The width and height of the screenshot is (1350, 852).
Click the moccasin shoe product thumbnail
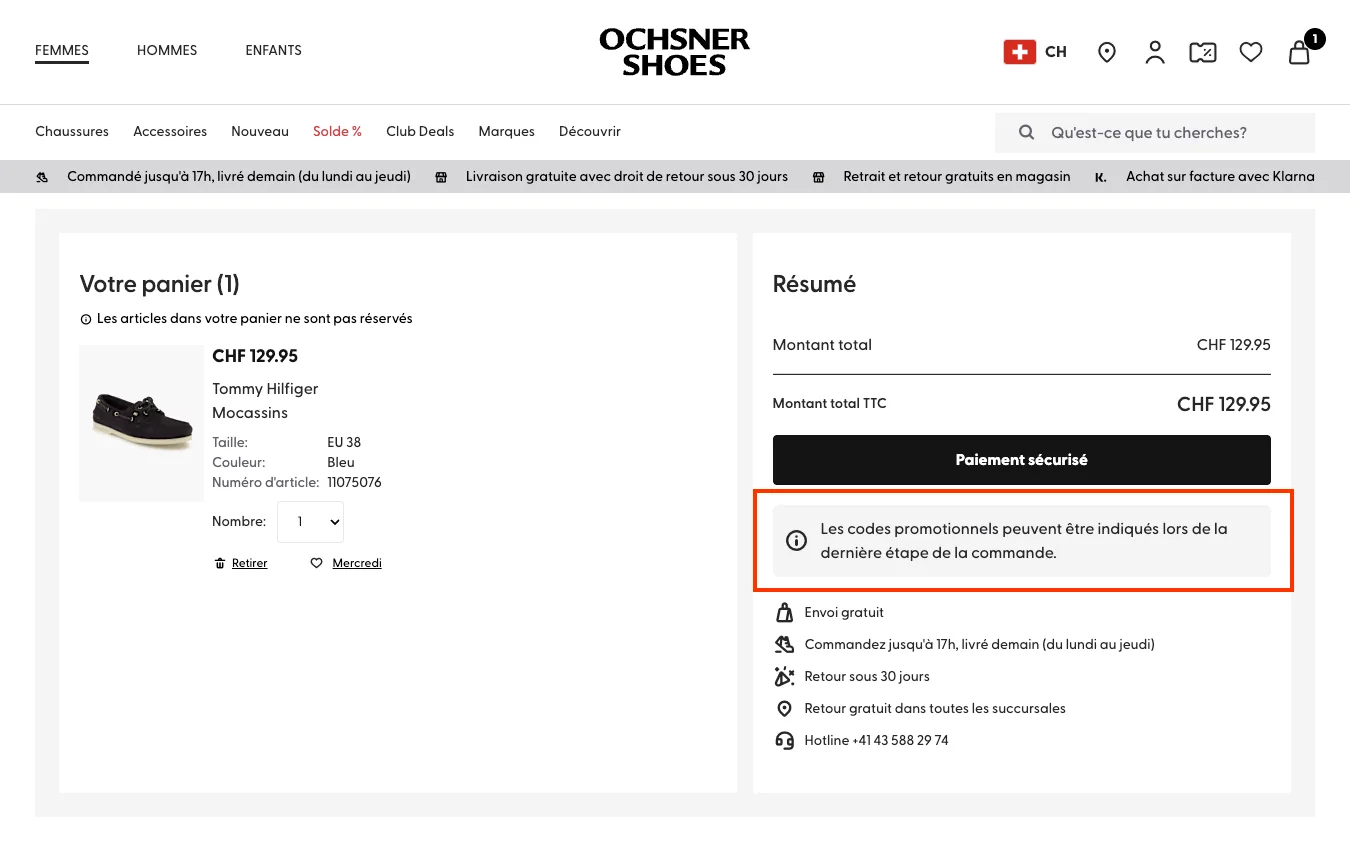click(141, 423)
